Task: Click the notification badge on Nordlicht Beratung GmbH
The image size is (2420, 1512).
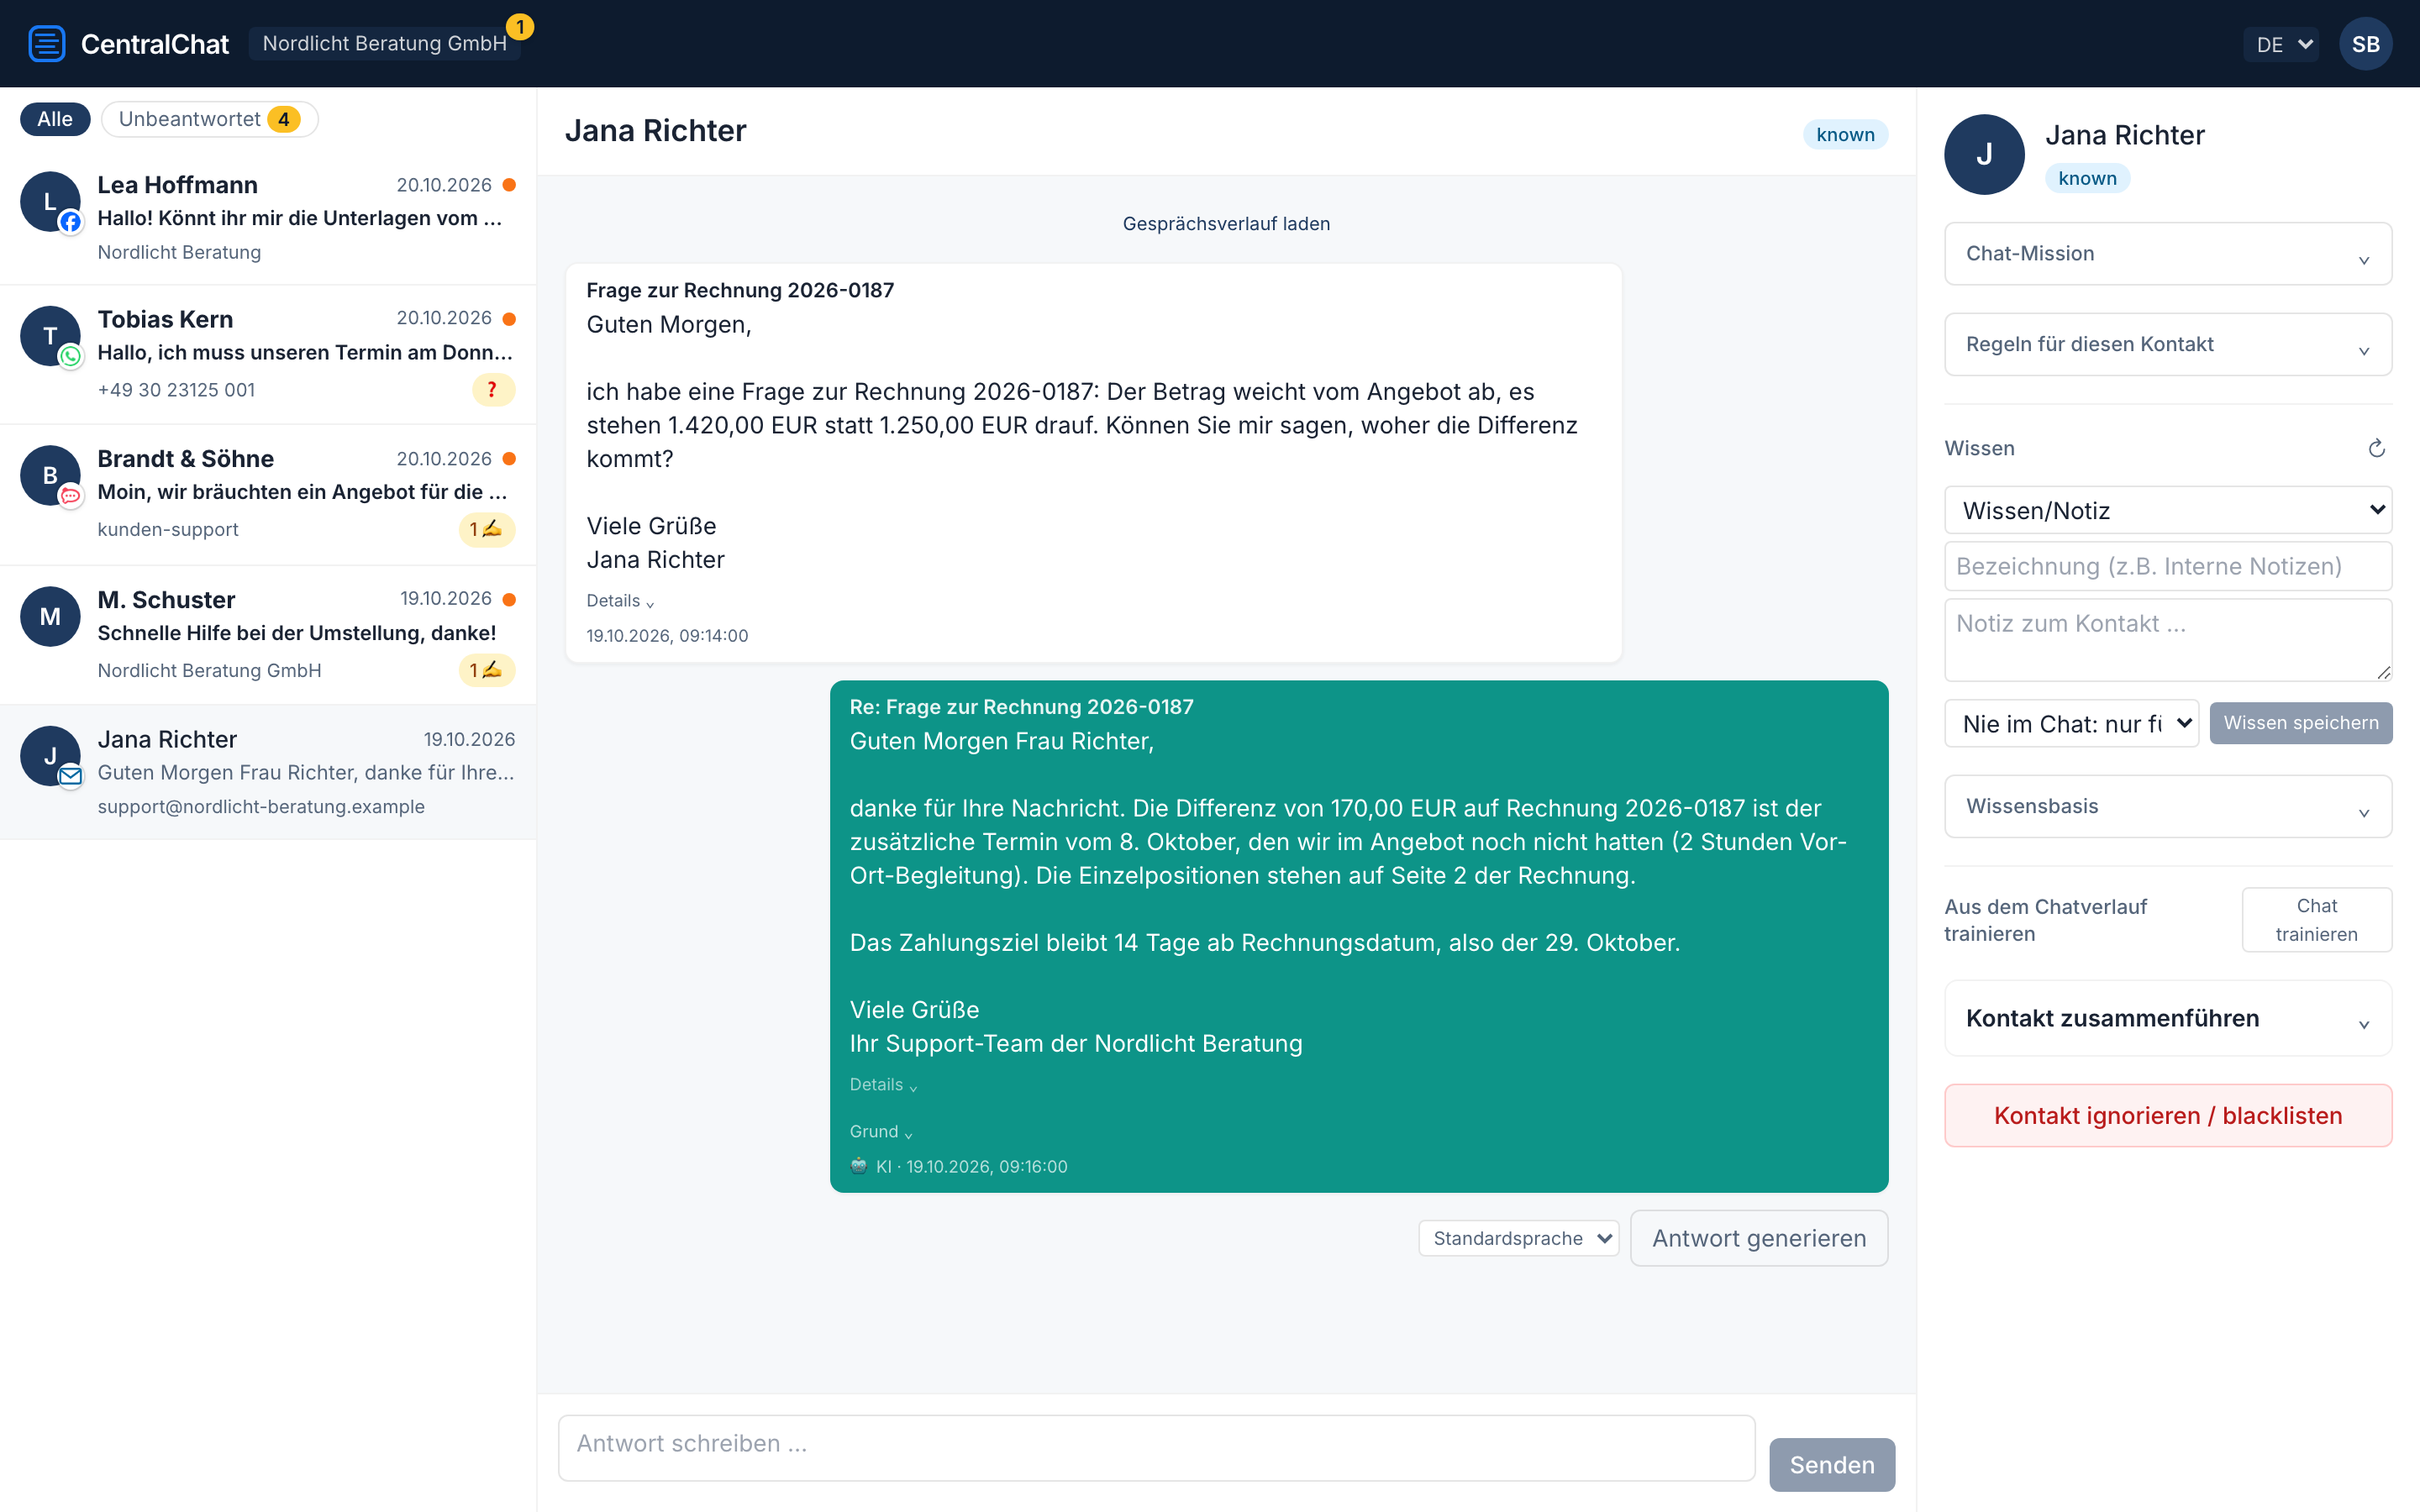Action: [520, 27]
